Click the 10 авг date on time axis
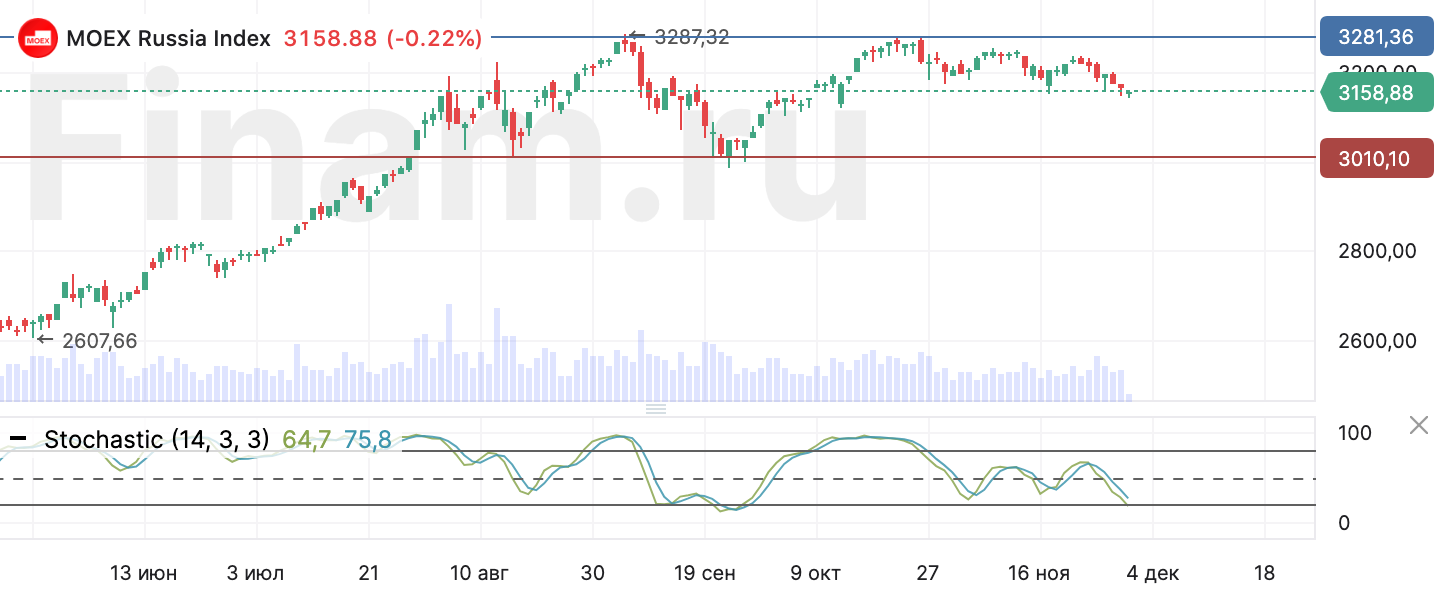Screen dimensions: 1438x600 (x=480, y=573)
